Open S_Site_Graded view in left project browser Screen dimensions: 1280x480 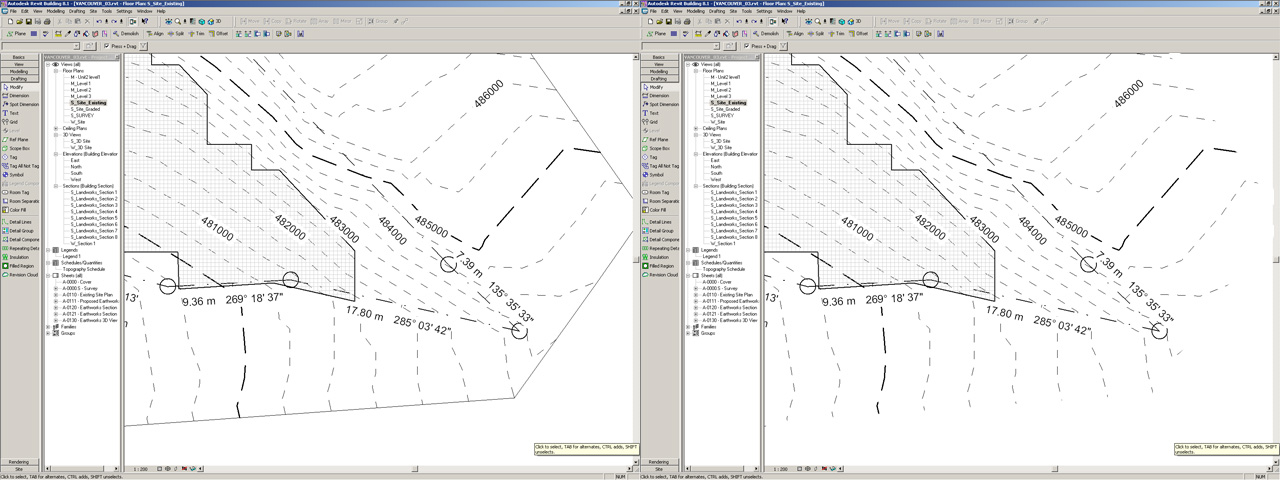[85, 109]
